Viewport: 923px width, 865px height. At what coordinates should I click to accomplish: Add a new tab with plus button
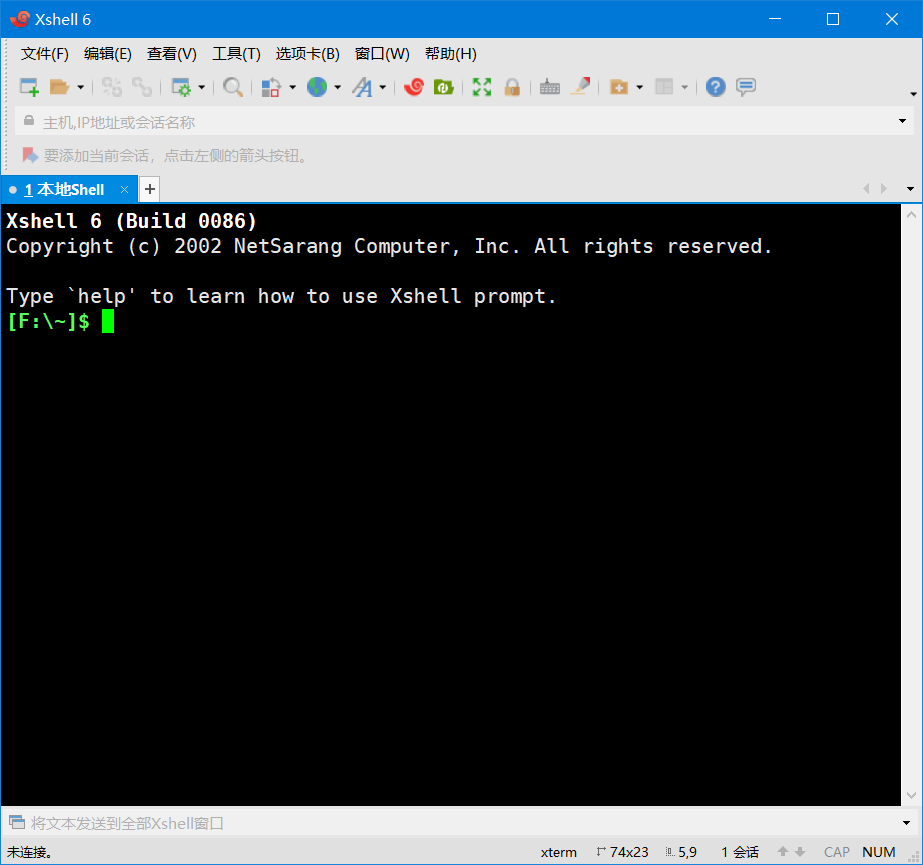pos(150,189)
